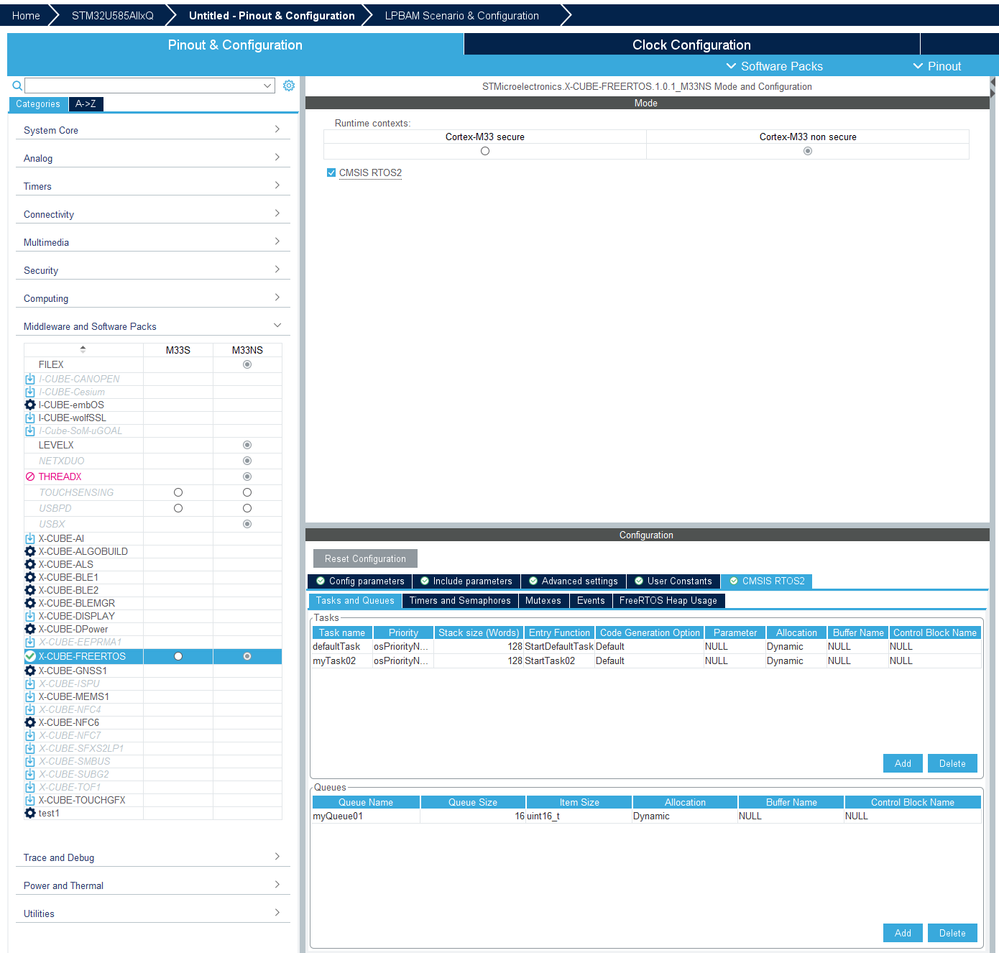This screenshot has width=999, height=953.
Task: Click Delete in the Tasks section
Action: coord(952,763)
